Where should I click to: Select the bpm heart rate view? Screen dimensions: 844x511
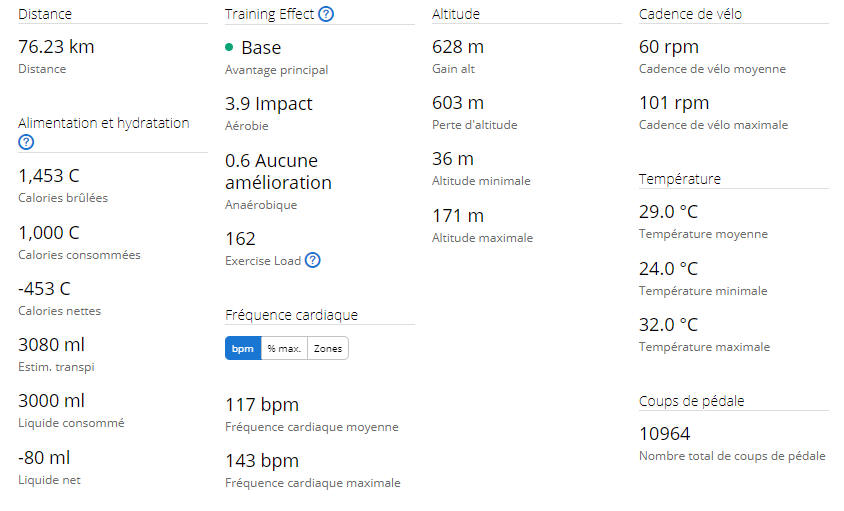click(x=243, y=348)
